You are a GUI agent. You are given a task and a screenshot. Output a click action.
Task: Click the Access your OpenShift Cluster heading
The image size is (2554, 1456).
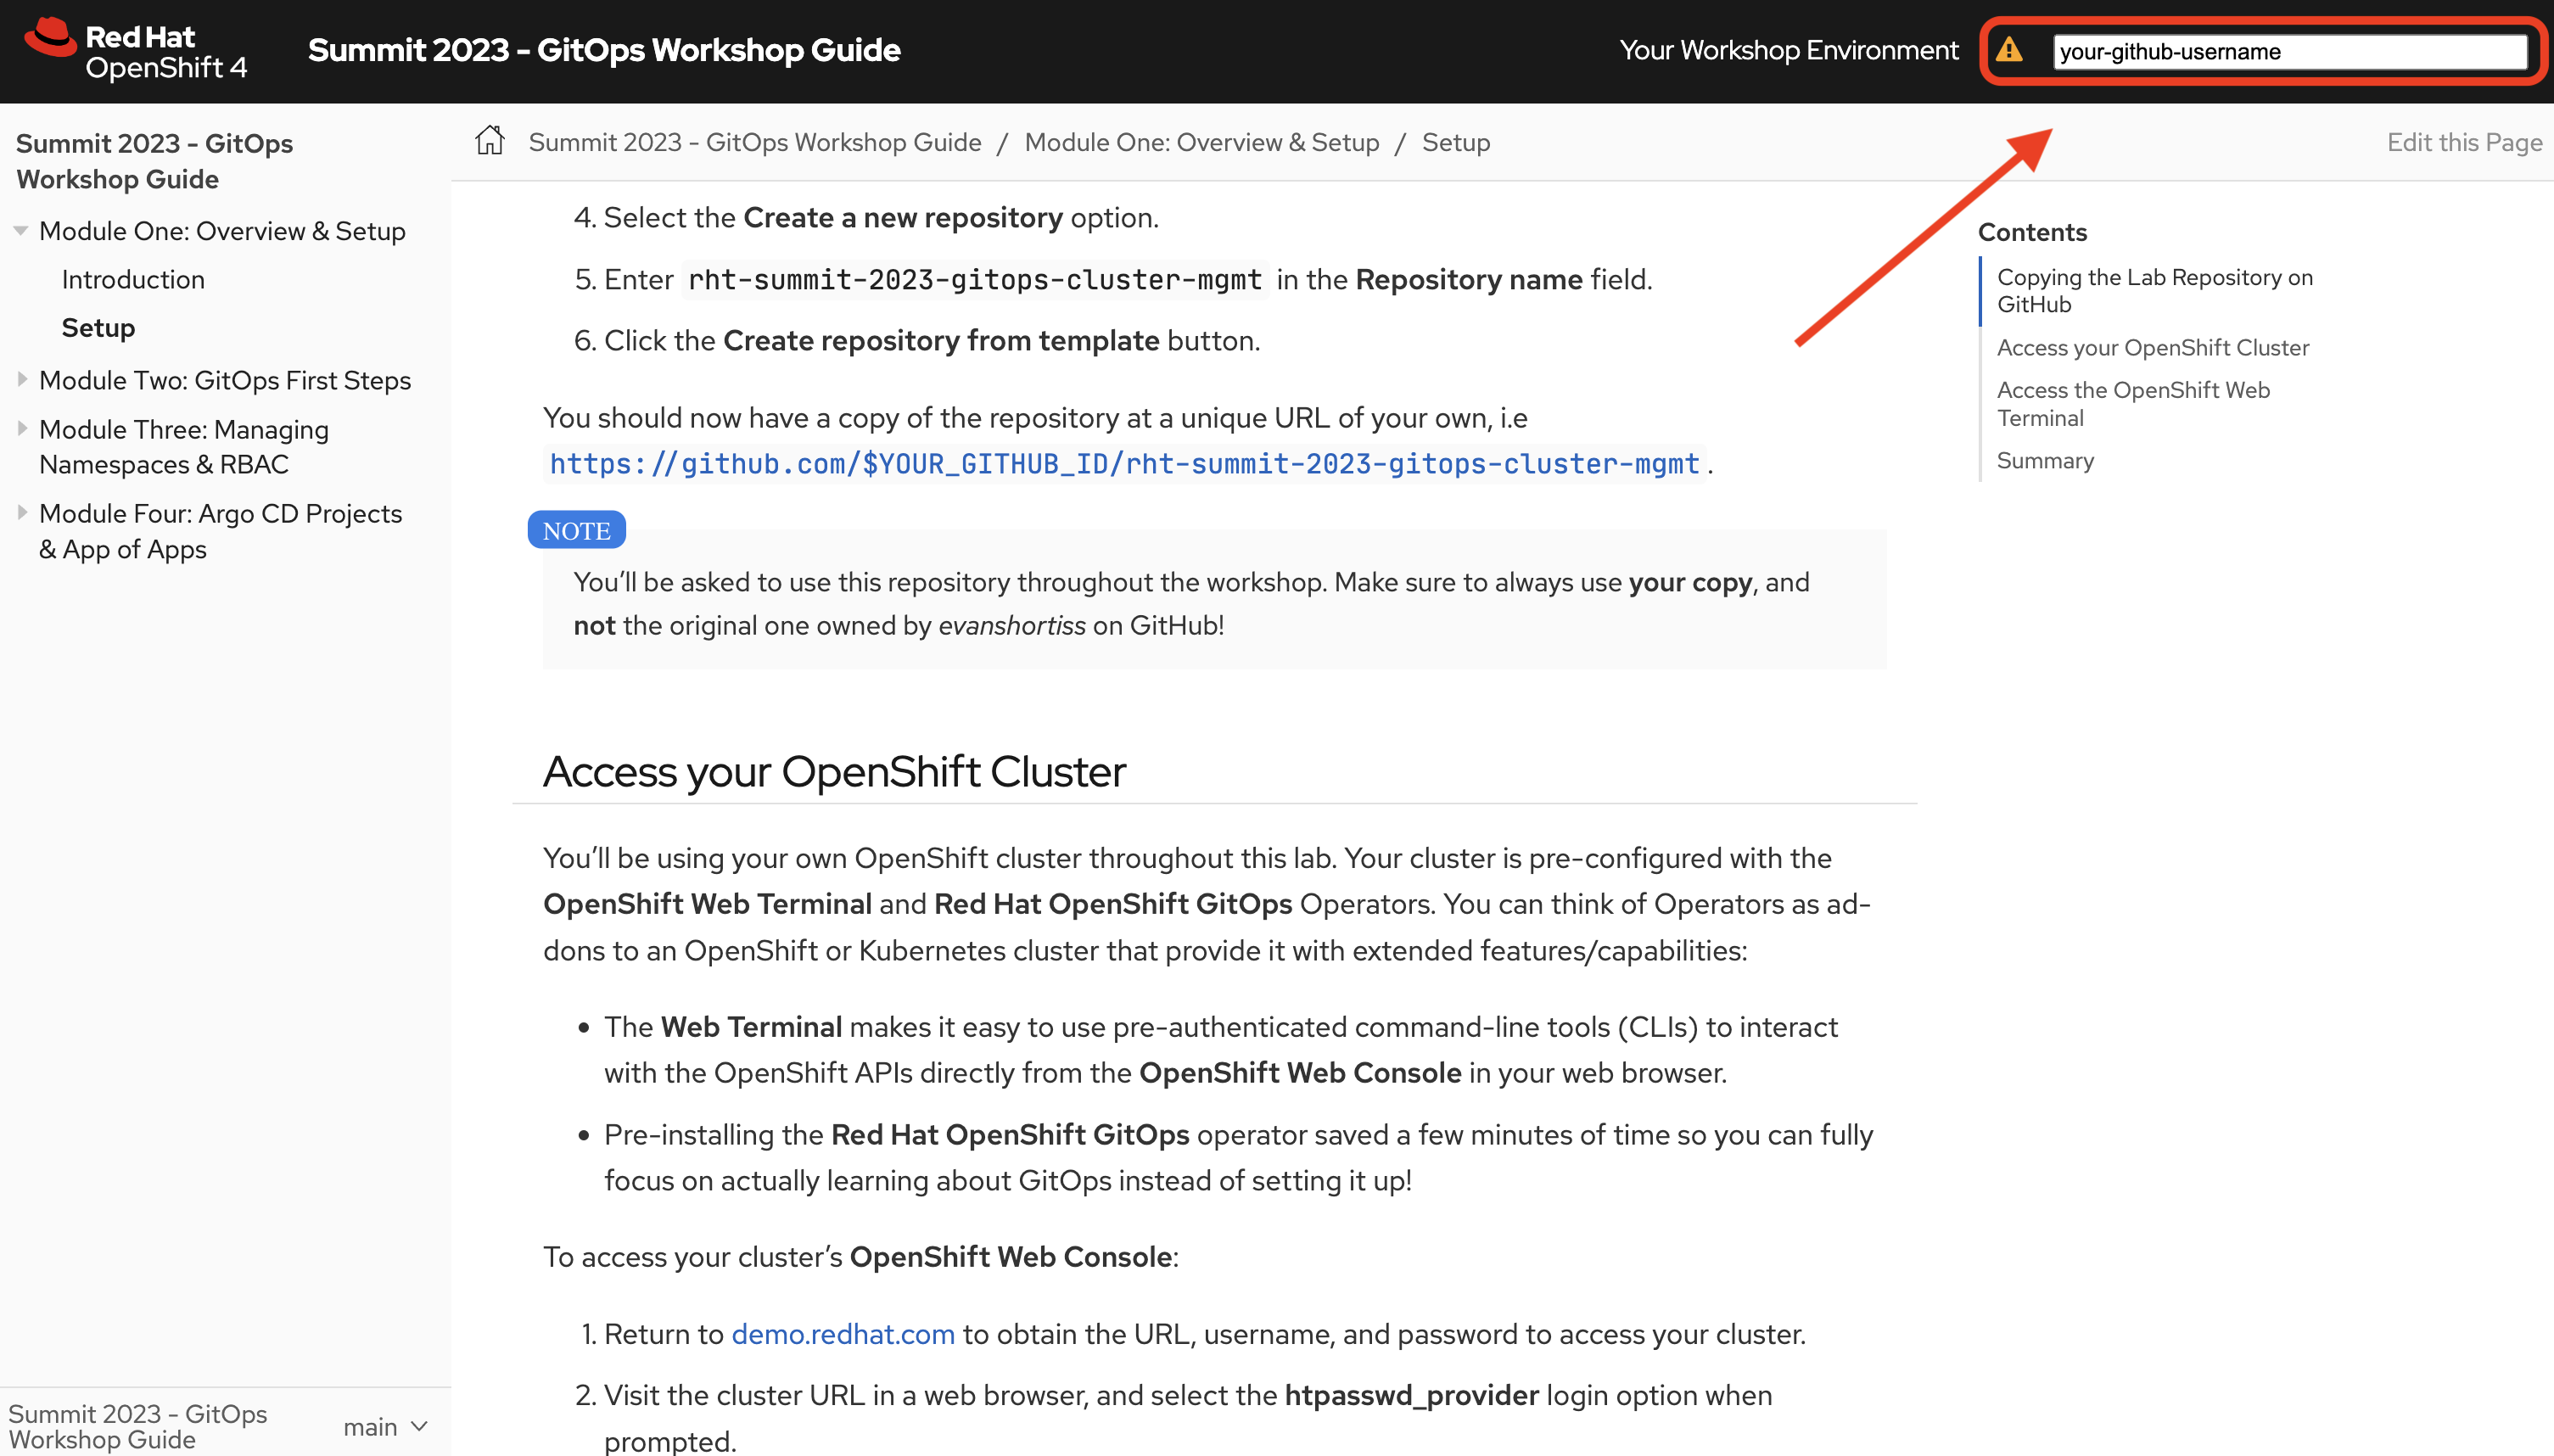[834, 772]
